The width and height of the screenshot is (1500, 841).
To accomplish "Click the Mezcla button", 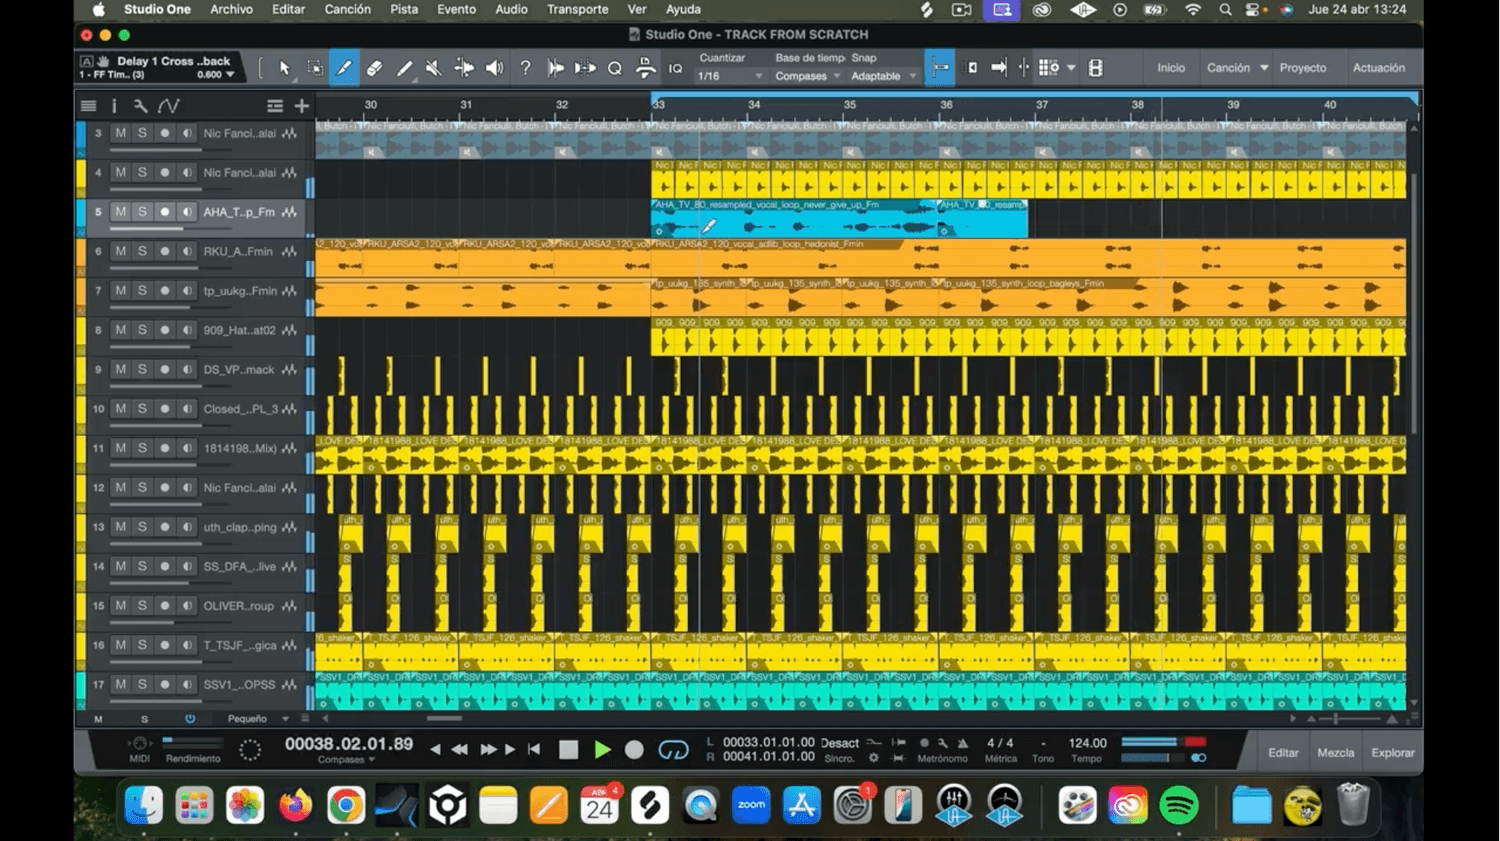I will point(1335,752).
